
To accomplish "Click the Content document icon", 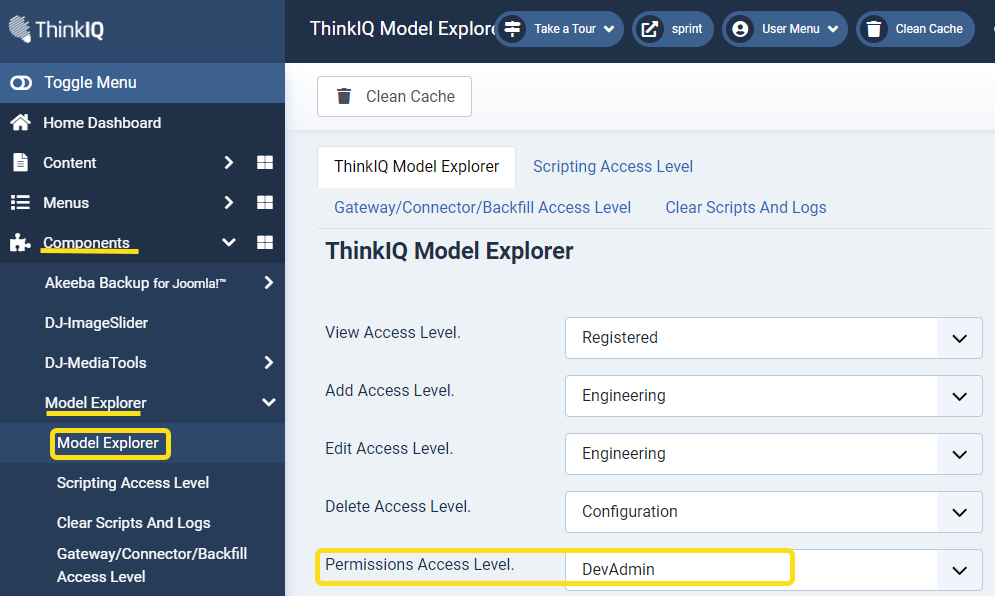I will coord(20,162).
